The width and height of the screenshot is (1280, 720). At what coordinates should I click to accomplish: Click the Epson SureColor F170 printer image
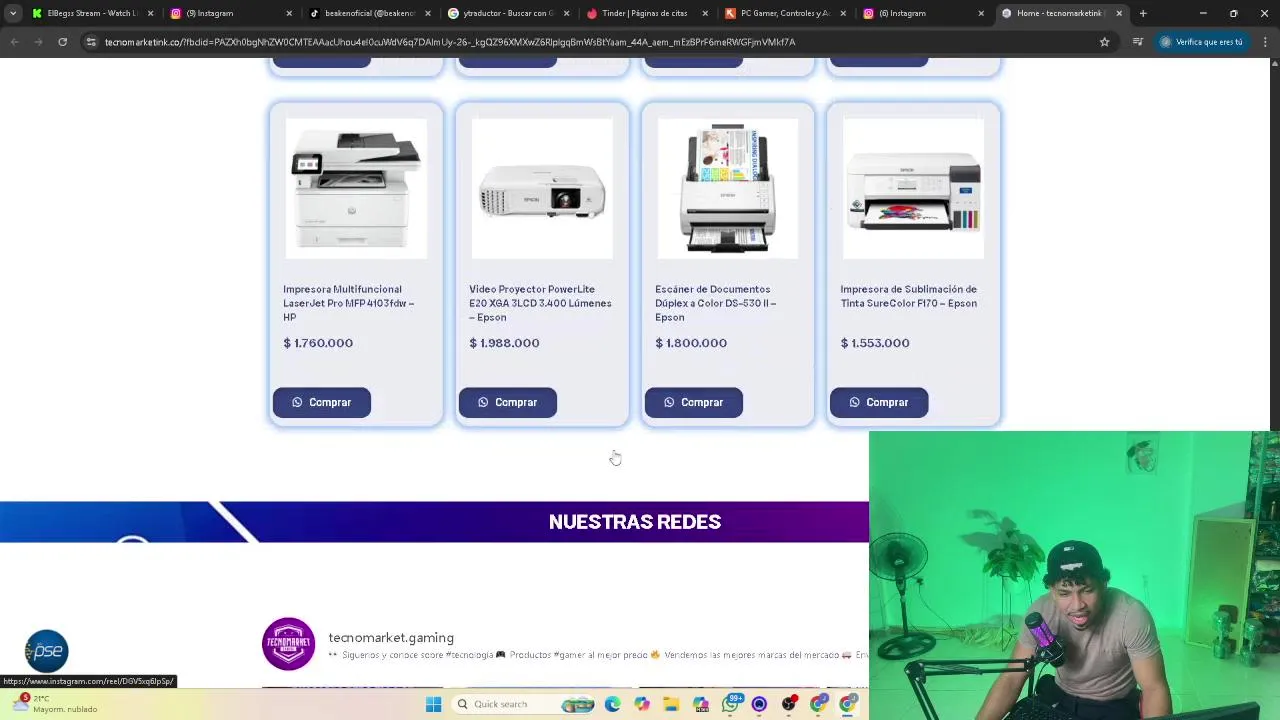pyautogui.click(x=913, y=189)
